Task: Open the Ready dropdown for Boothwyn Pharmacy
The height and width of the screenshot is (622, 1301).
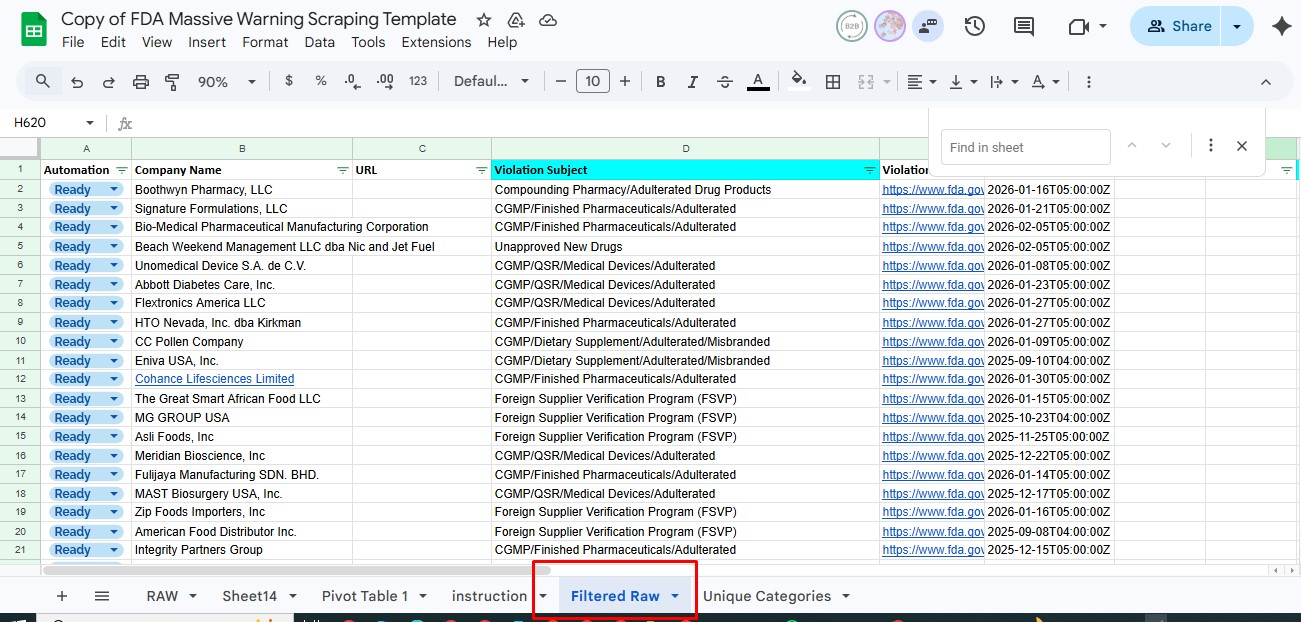Action: (114, 190)
